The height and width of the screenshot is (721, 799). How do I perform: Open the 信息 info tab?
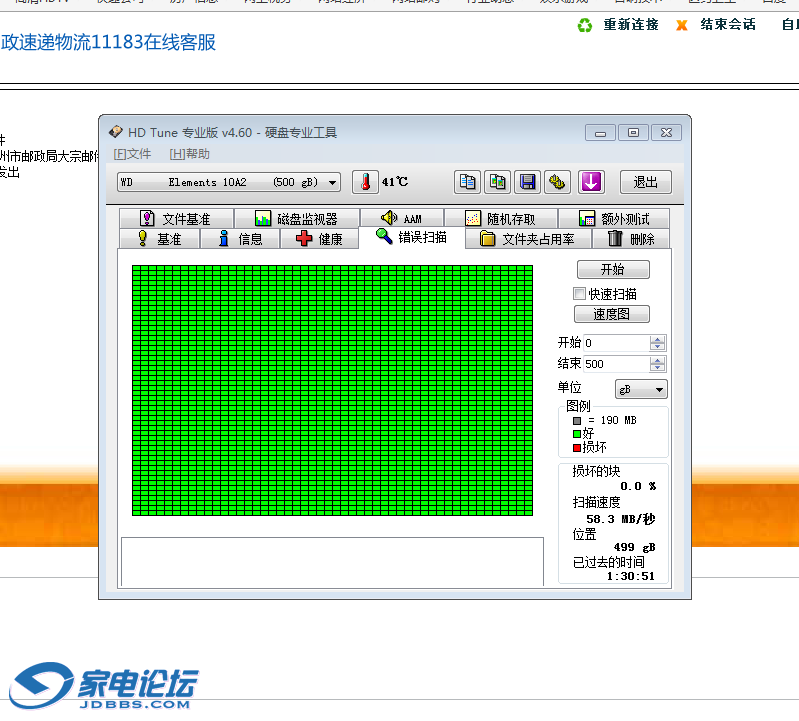pyautogui.click(x=240, y=238)
